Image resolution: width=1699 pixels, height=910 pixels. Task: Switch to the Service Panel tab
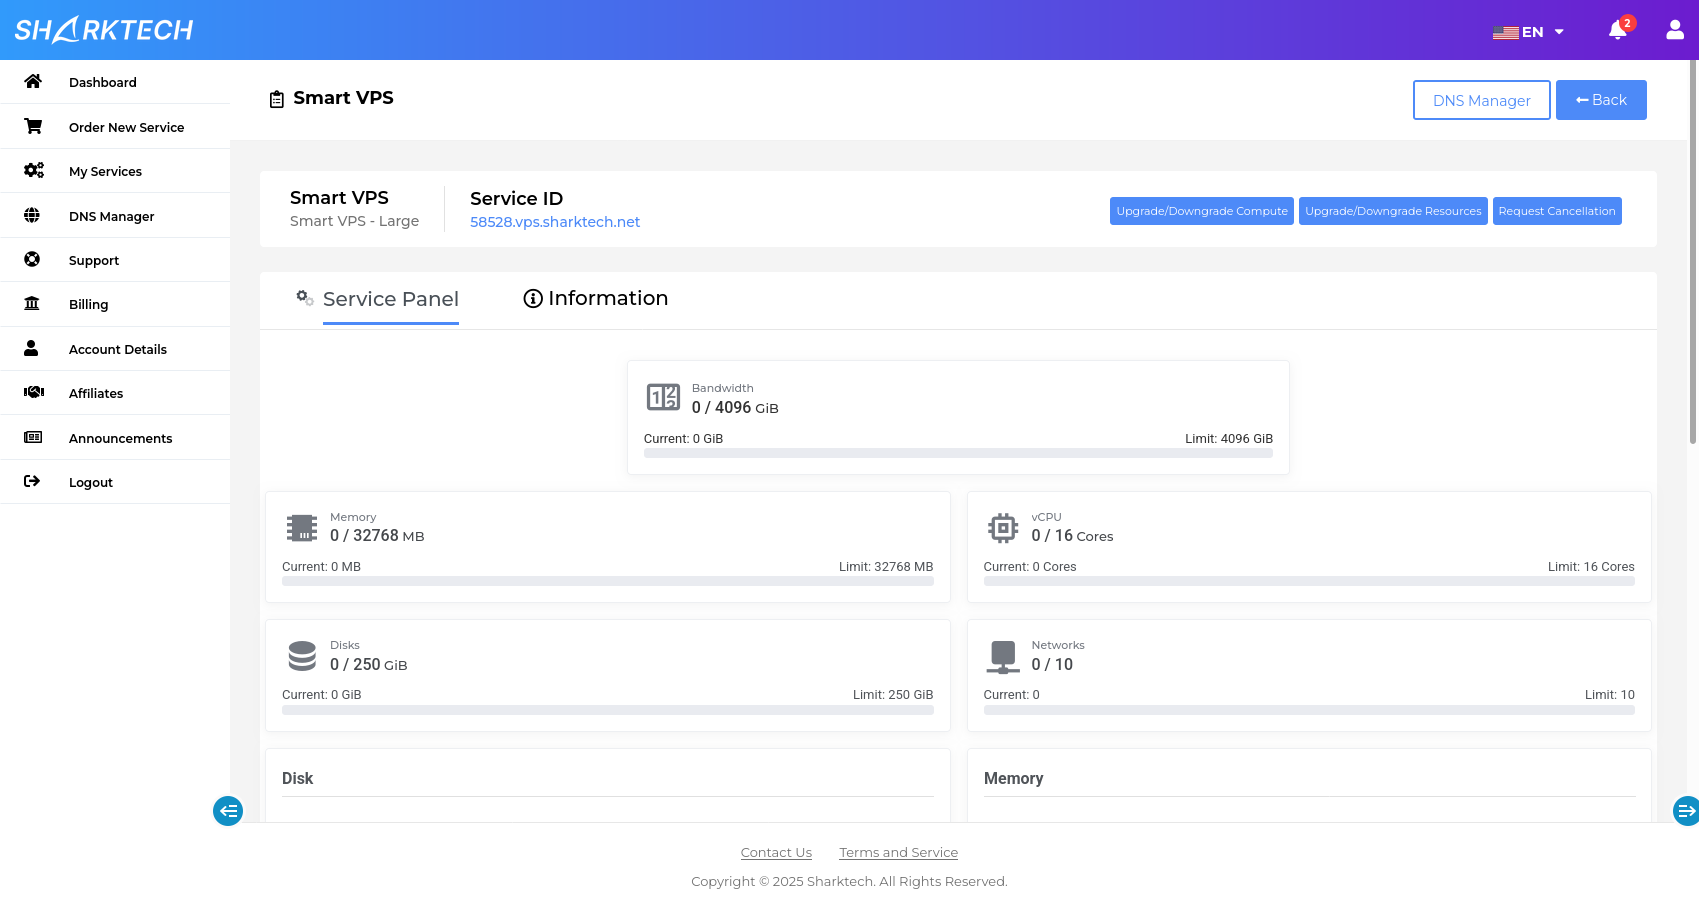391,299
